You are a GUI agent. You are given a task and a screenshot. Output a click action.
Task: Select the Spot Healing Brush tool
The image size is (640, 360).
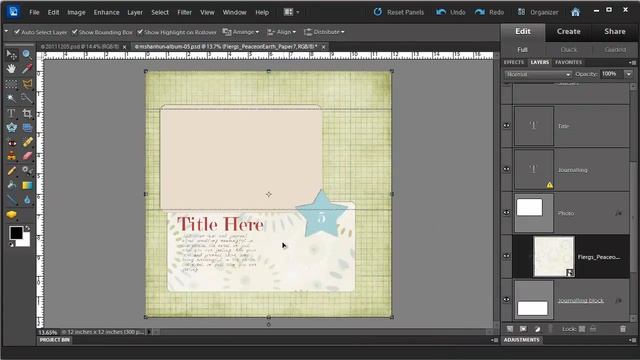click(x=27, y=142)
